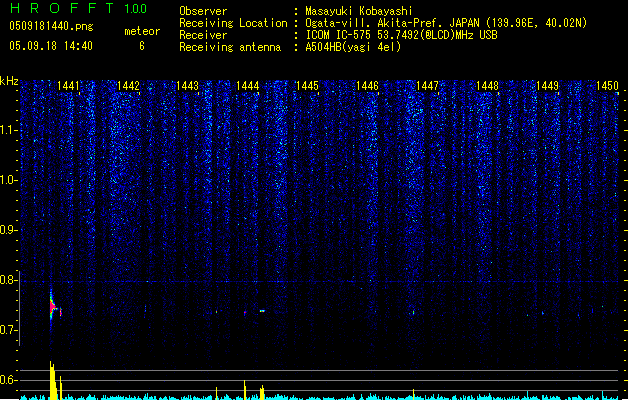Click the 1.0 kHz axis label
629x400 pixels.
[9, 180]
